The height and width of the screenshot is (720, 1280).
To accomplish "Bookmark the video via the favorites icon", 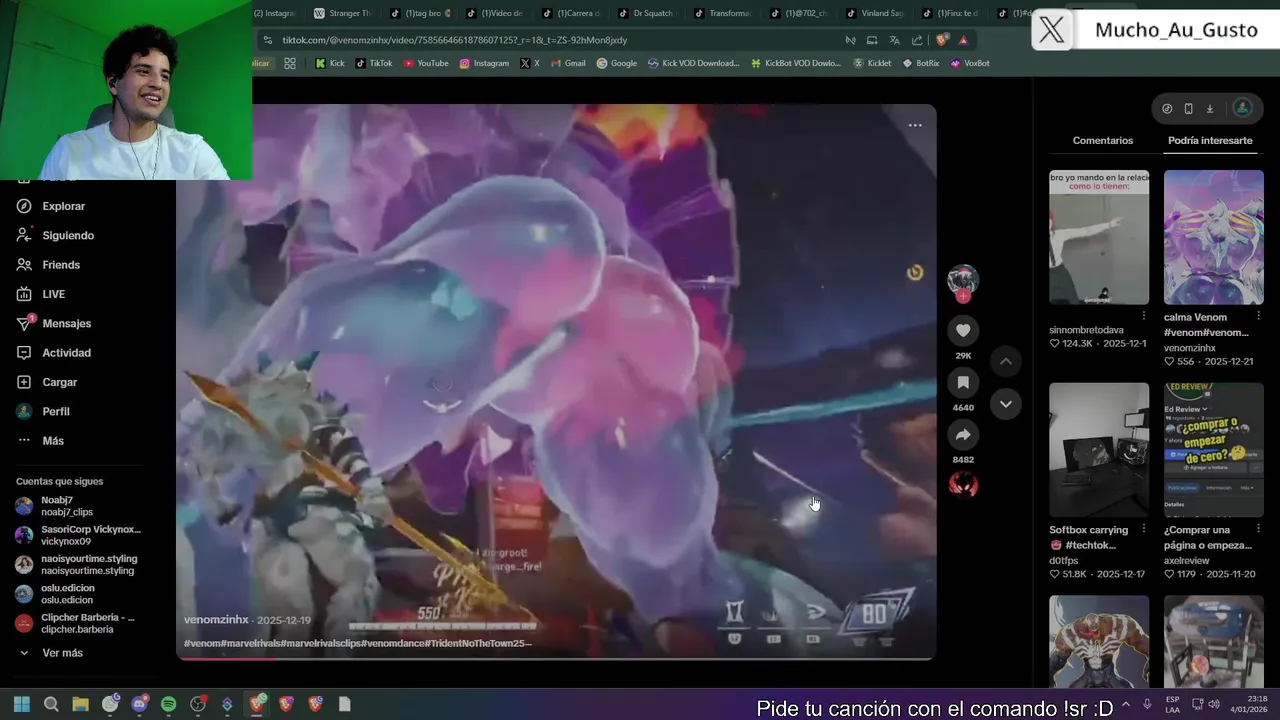I will click(x=963, y=383).
